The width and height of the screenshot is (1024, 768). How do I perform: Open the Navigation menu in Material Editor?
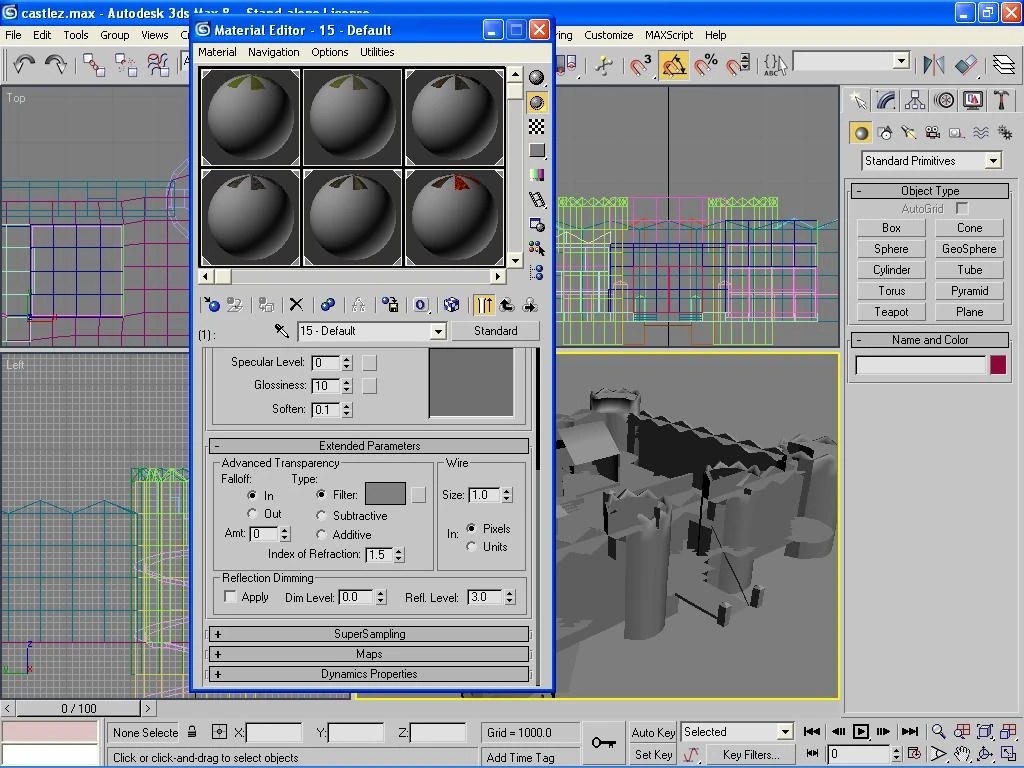click(x=273, y=52)
